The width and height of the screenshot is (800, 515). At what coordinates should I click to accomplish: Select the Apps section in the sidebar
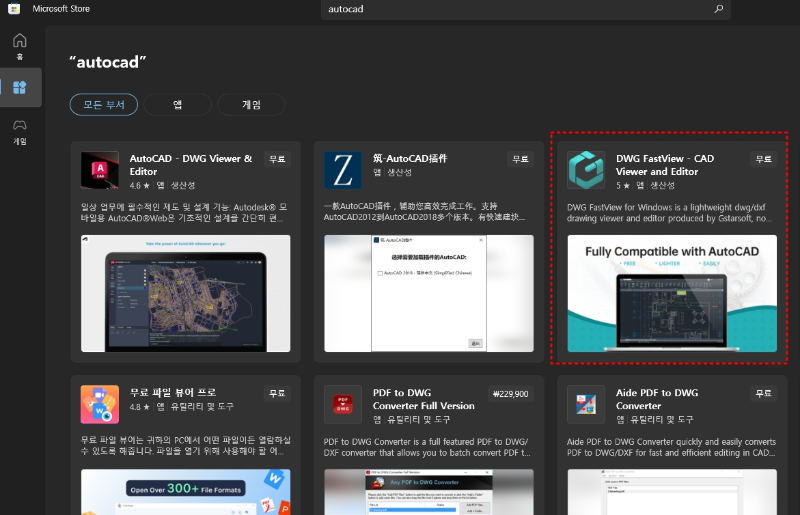click(20, 87)
